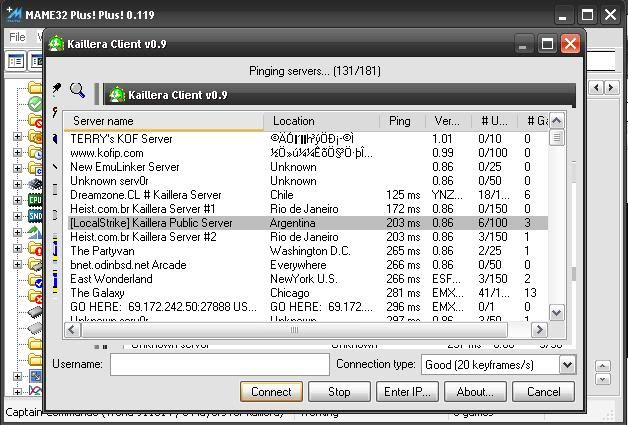This screenshot has height=425, width=628.
Task: Select "East Wonderland" server row
Action: [x=307, y=279]
